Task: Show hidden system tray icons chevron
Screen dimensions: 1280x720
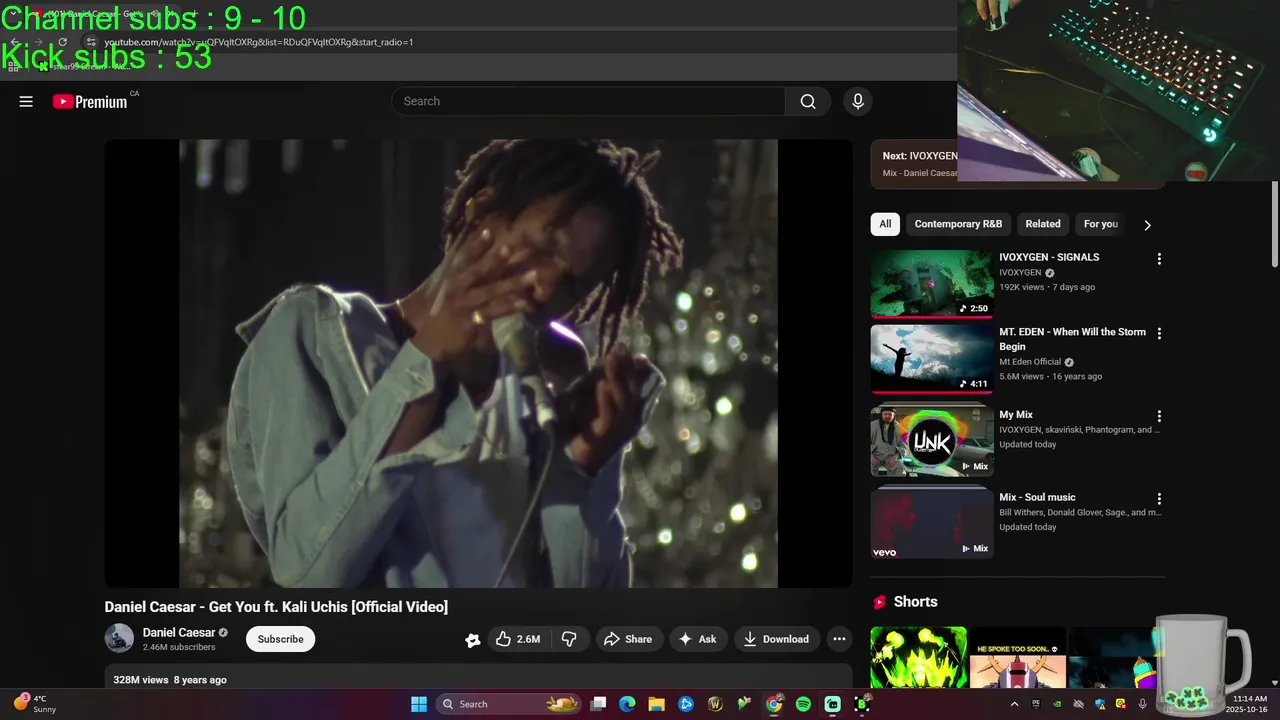Action: pos(1015,704)
